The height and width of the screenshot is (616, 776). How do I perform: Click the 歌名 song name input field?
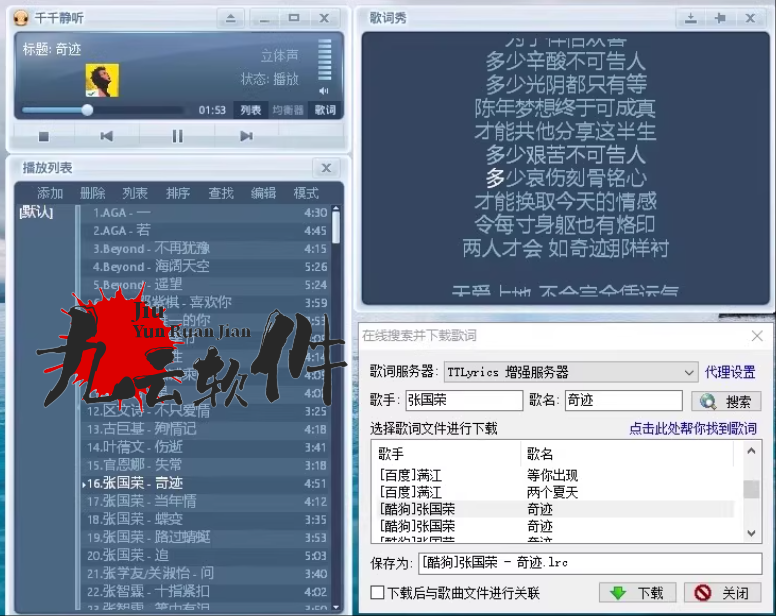point(624,400)
